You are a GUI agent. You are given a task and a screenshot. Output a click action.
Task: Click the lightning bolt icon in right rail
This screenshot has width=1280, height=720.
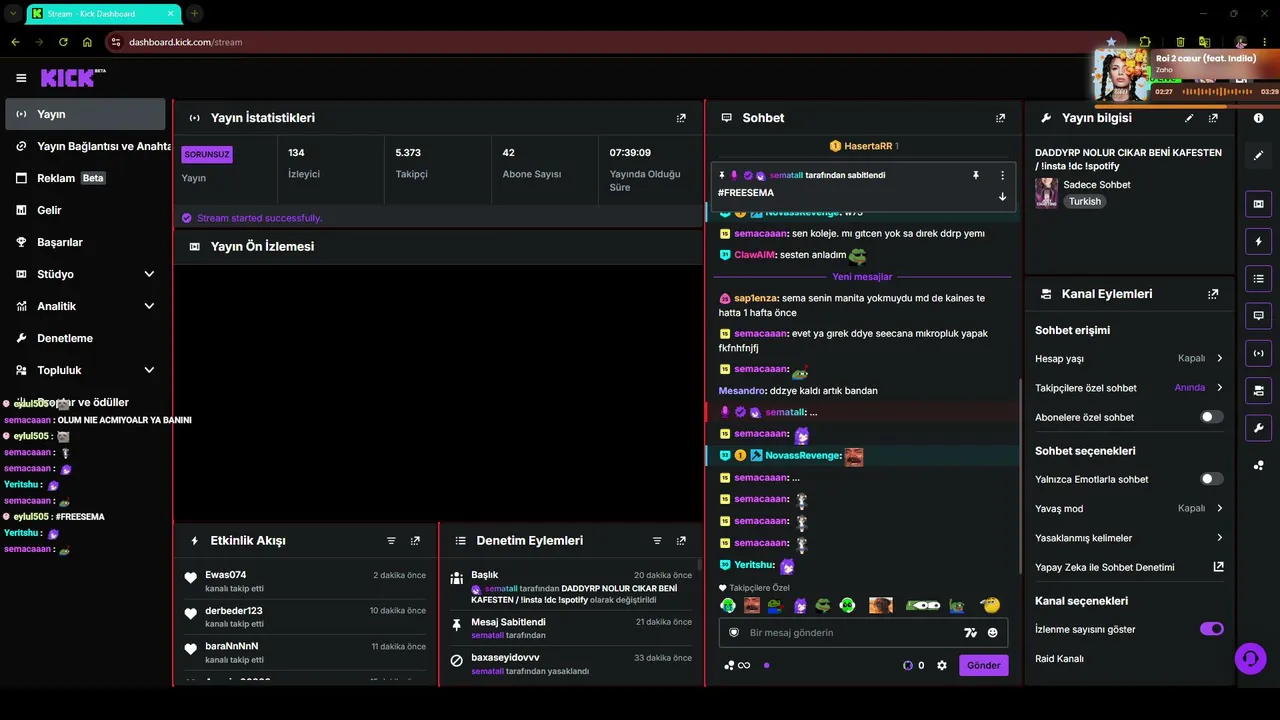(x=1258, y=241)
